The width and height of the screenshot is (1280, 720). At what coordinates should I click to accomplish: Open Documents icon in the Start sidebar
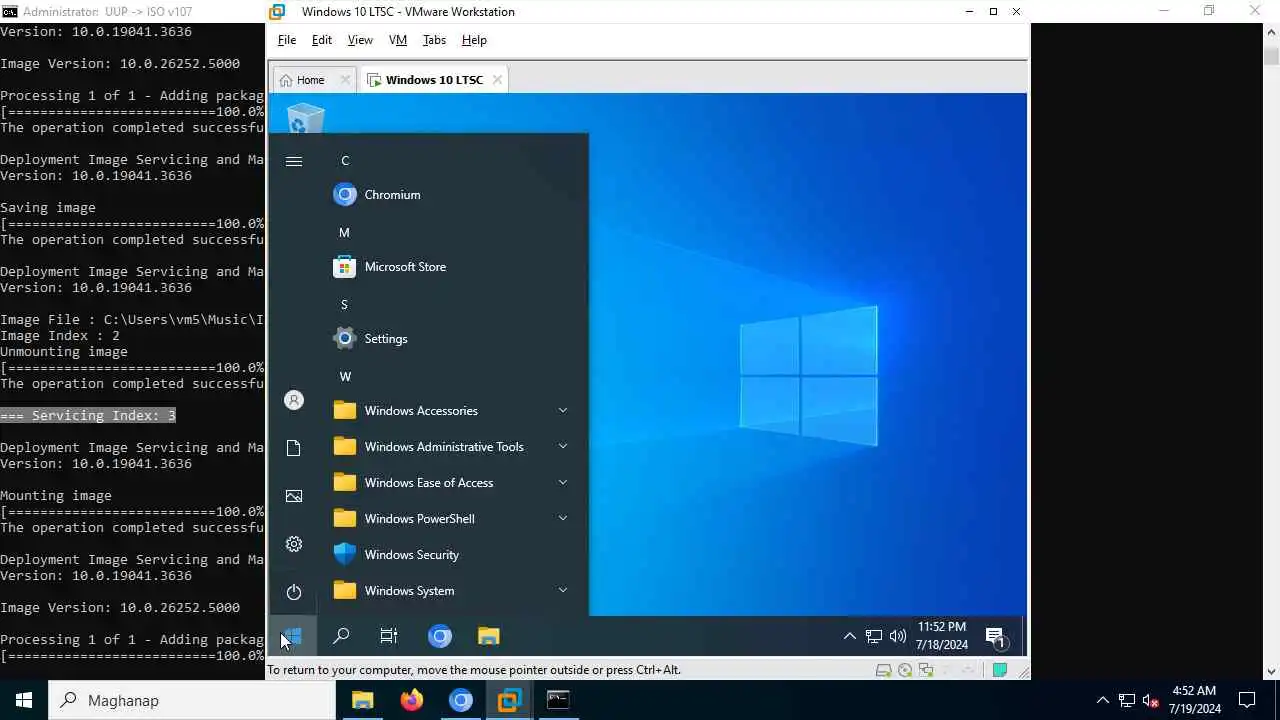(294, 448)
